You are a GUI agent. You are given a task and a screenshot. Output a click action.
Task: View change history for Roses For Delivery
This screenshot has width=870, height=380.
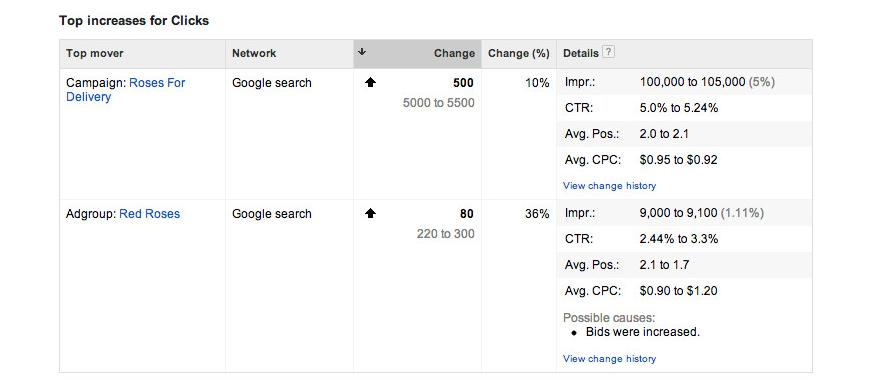[x=609, y=186]
